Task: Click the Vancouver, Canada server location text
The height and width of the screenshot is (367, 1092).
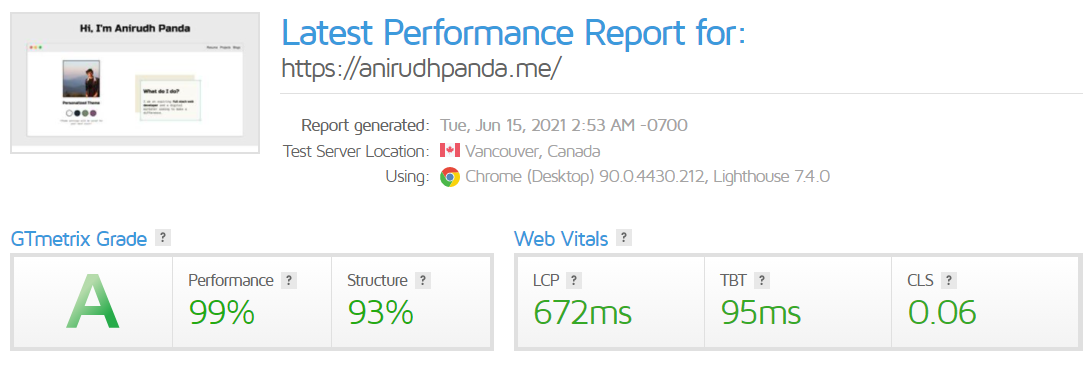Action: (533, 151)
